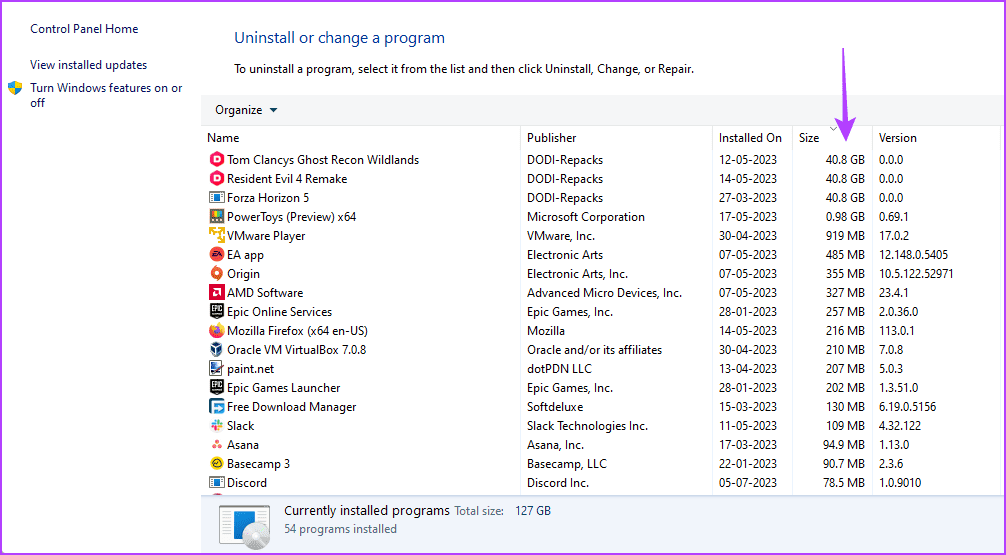Select the paint.net program name
Screen dimensions: 1006x555
click(250, 369)
